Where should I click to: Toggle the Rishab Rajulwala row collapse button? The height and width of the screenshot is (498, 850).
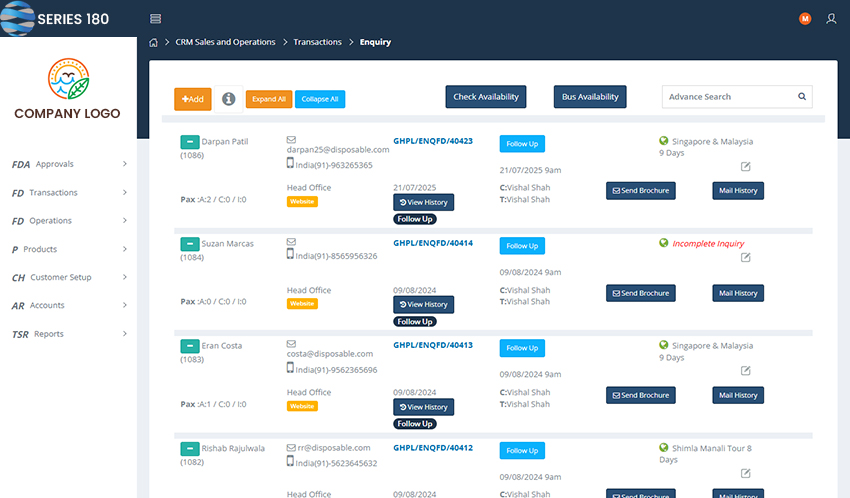(189, 449)
